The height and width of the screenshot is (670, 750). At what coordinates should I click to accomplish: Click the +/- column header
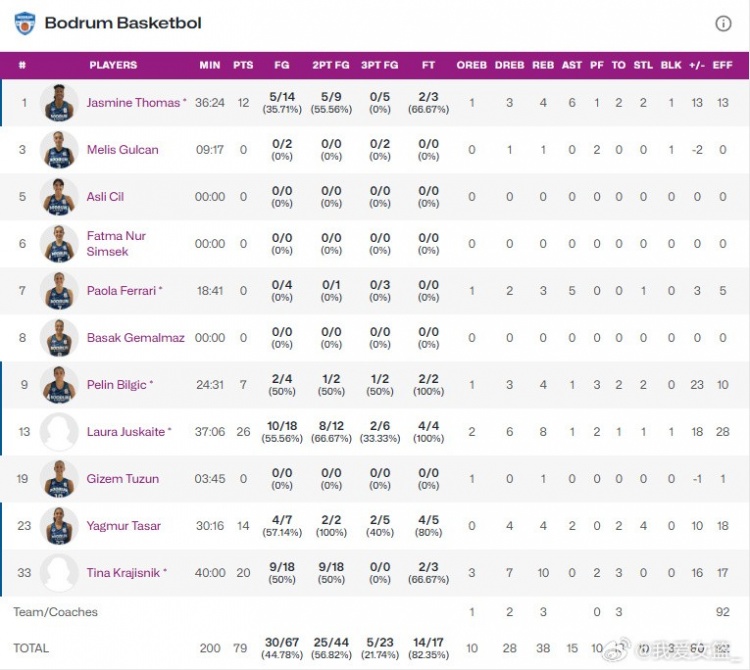pos(697,65)
